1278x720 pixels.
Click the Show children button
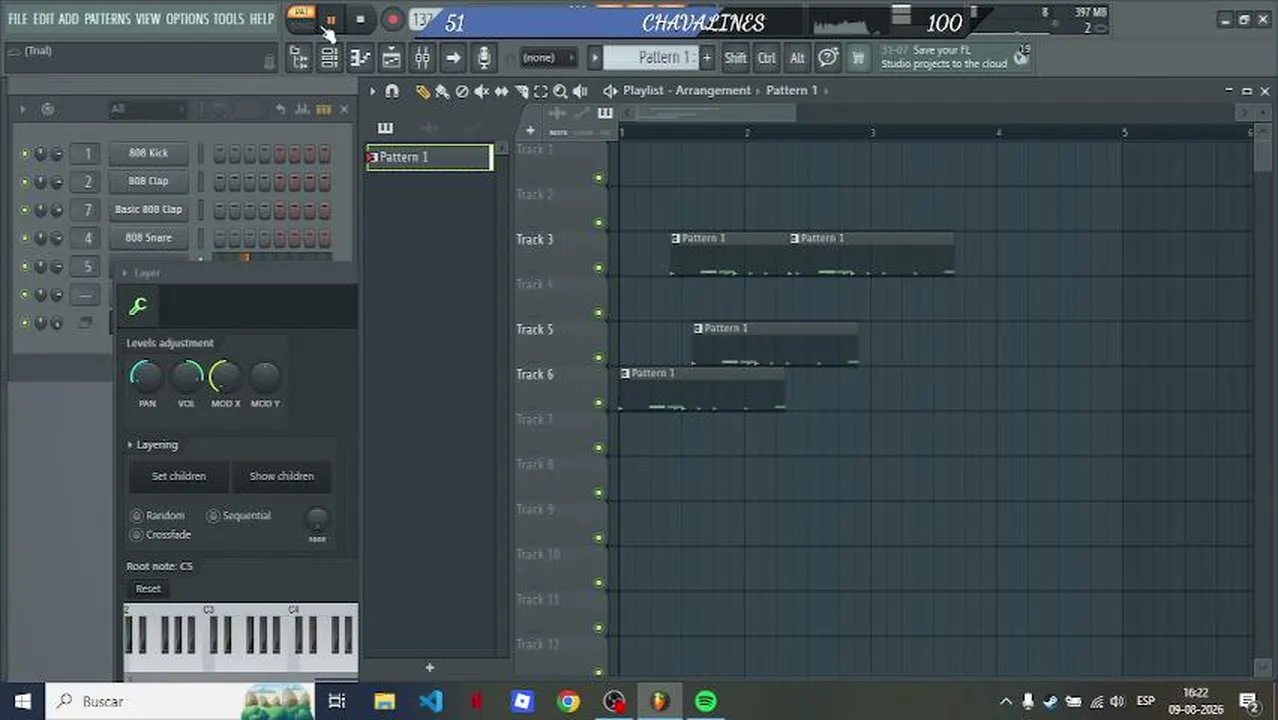pos(281,476)
